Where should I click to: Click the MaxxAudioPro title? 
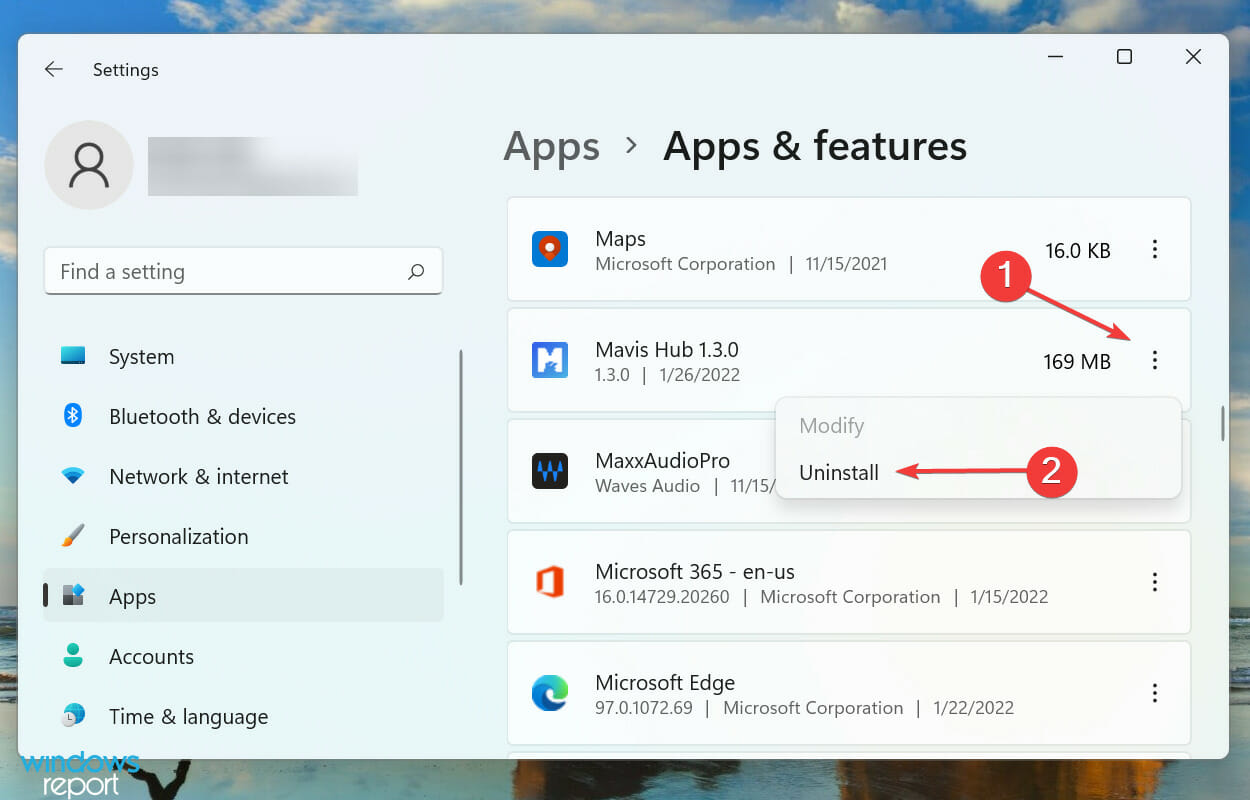662,461
